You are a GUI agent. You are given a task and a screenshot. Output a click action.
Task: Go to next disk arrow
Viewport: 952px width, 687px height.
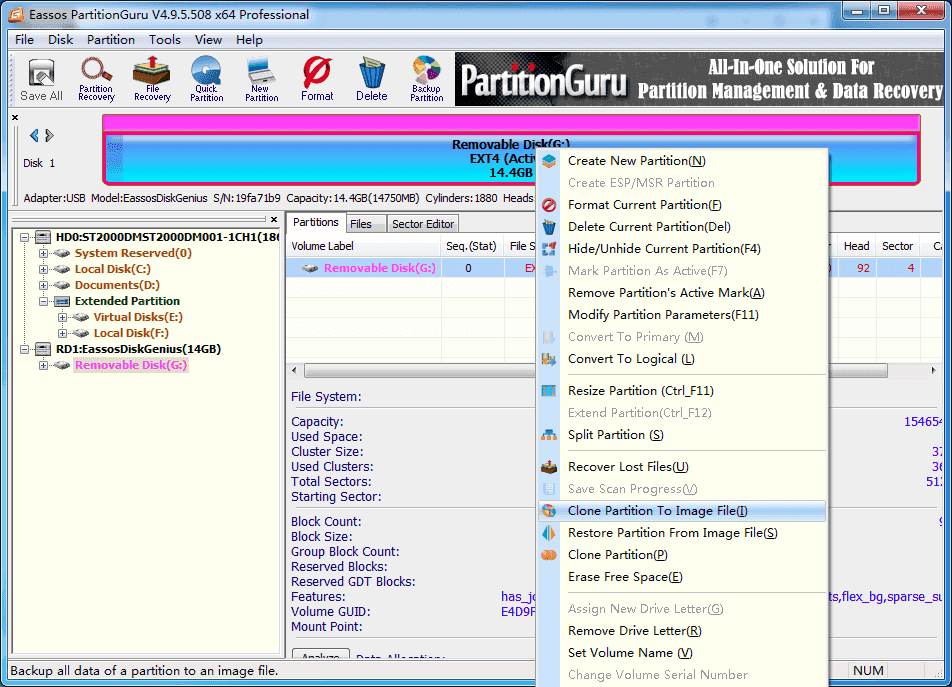tap(50, 135)
